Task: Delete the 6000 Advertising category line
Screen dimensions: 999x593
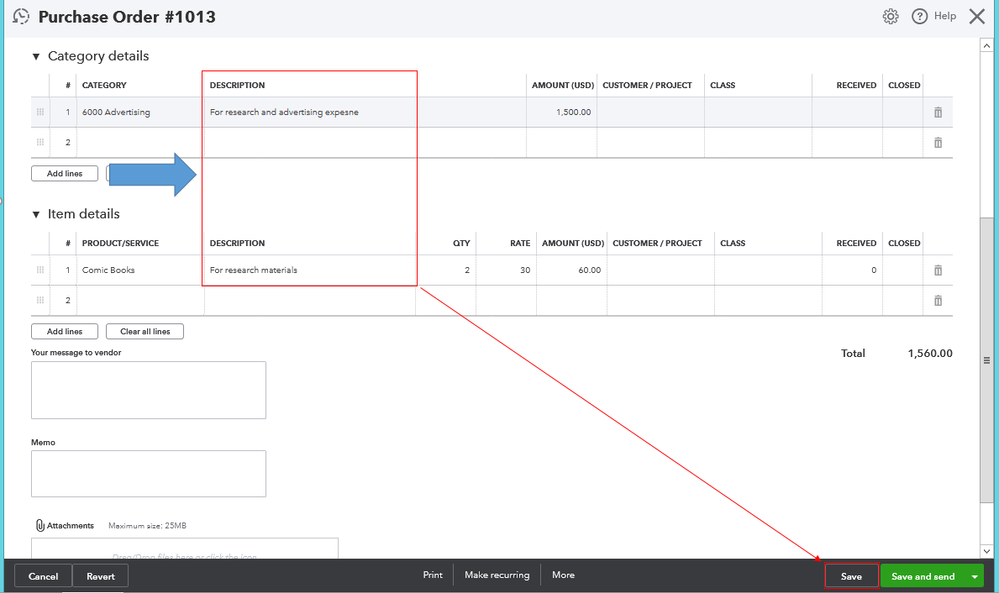Action: coord(938,112)
